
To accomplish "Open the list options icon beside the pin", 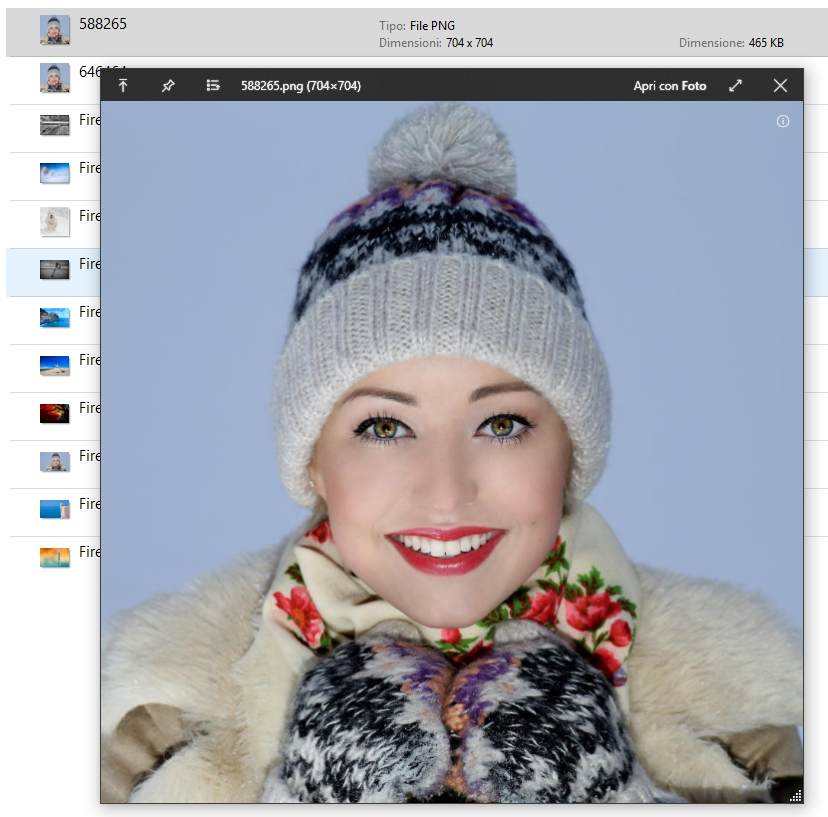I will [212, 86].
